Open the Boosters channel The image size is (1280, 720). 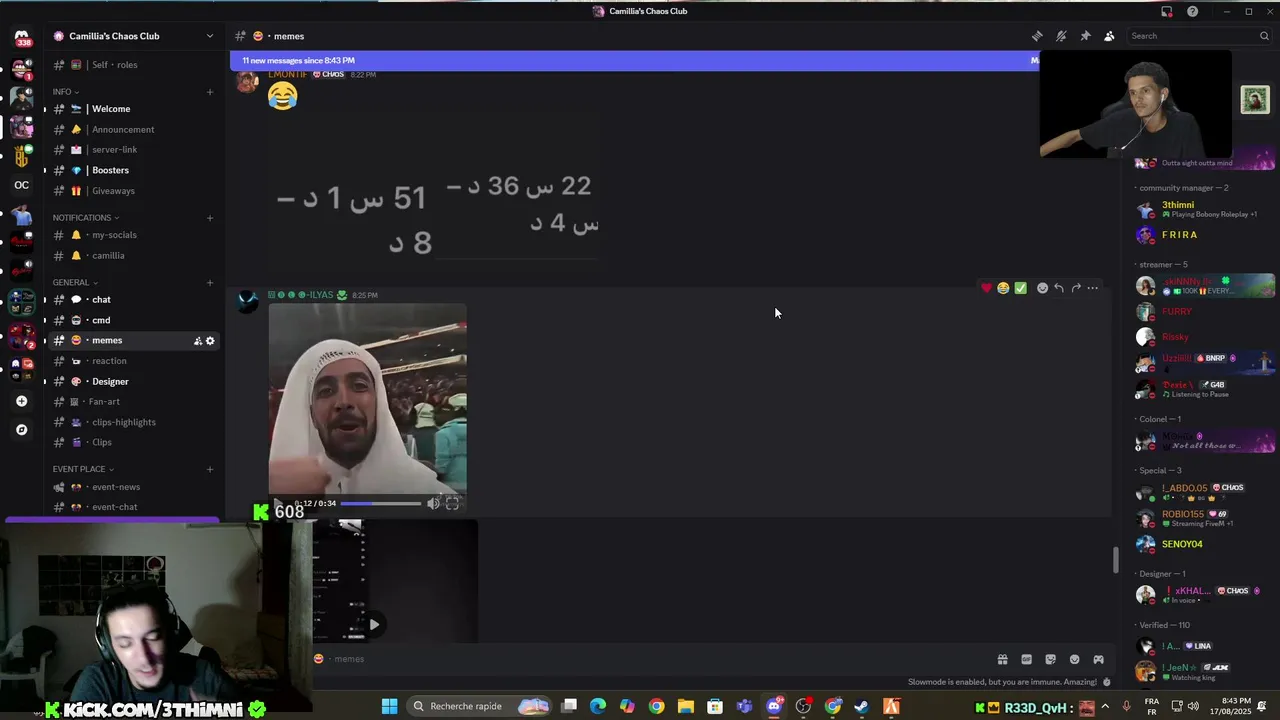point(134,170)
